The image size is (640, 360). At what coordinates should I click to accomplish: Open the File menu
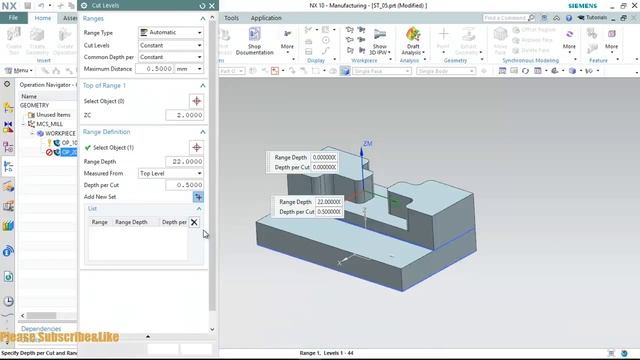click(x=13, y=18)
